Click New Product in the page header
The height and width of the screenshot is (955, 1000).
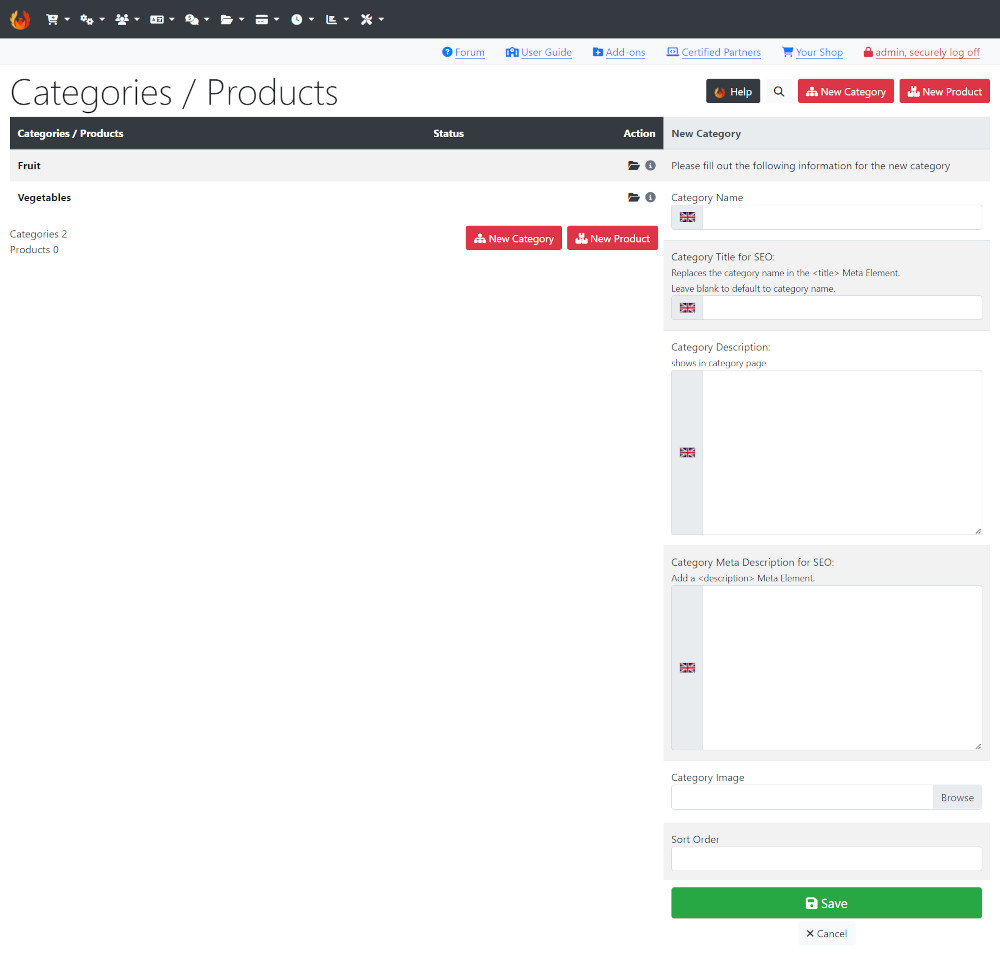pyautogui.click(x=945, y=91)
